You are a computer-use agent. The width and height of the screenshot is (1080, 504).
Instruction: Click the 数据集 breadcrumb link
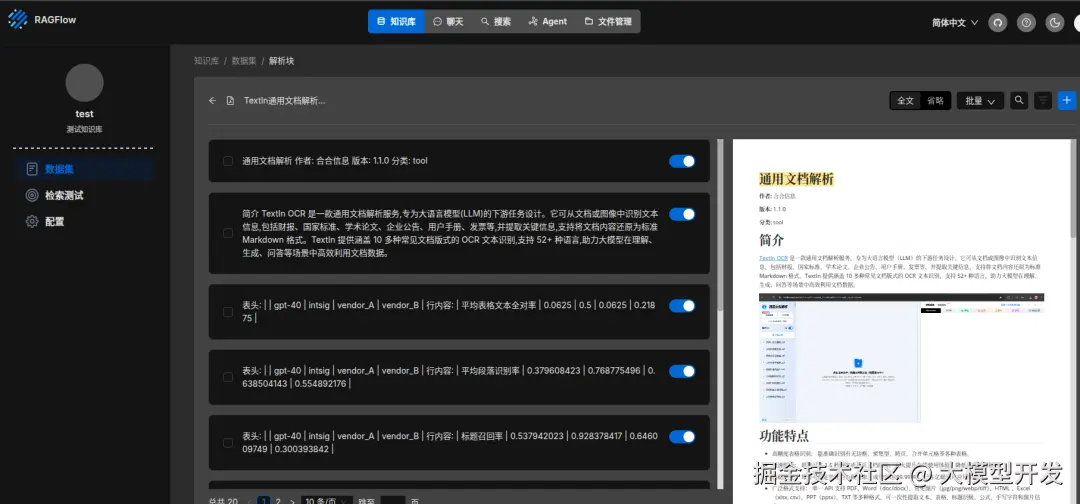pyautogui.click(x=244, y=61)
